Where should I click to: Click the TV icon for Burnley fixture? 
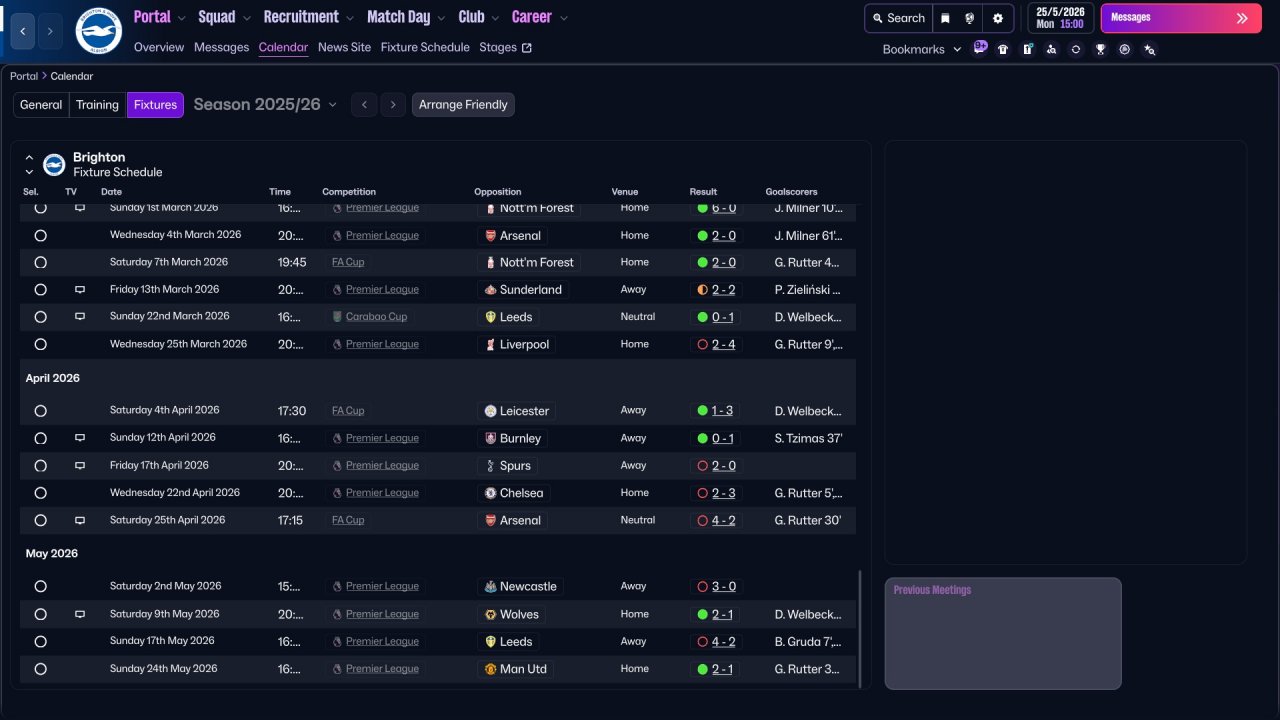[x=80, y=438]
